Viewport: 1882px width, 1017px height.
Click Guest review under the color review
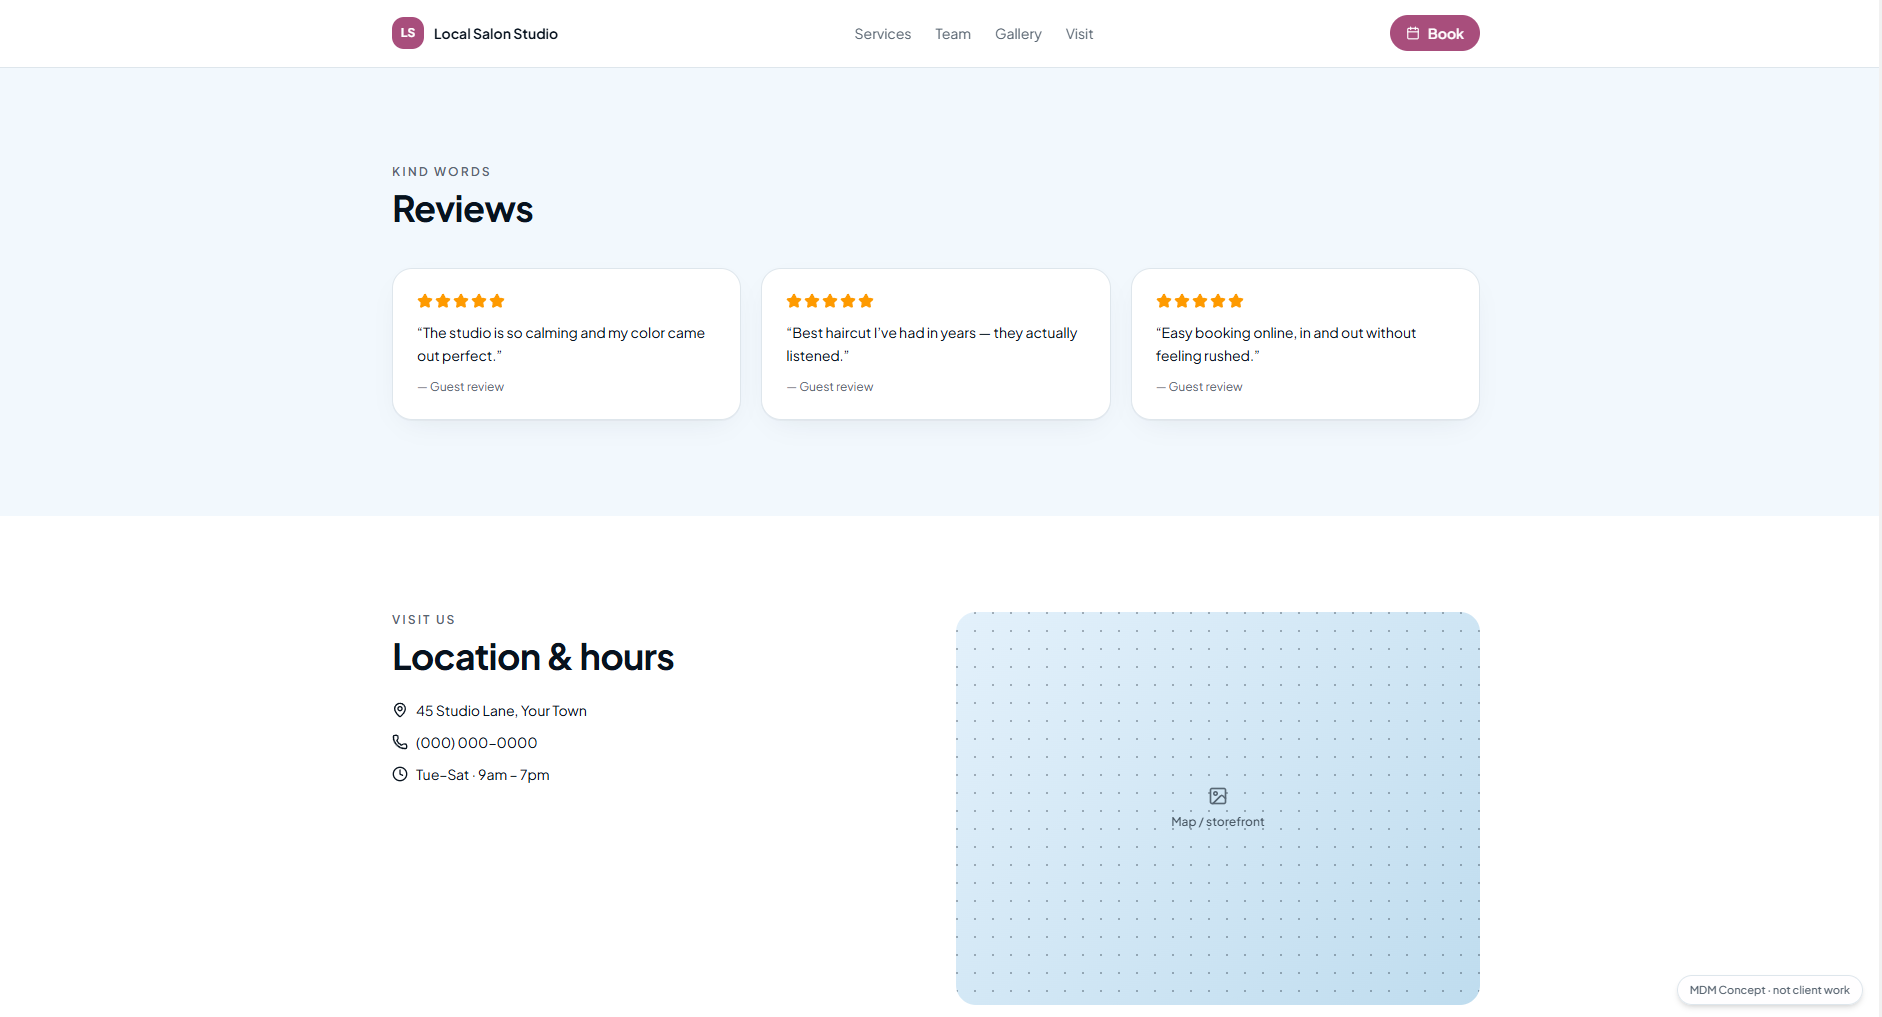tap(461, 387)
